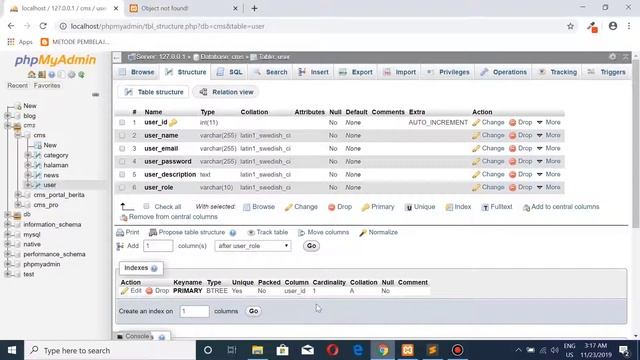Expand the information_schema database node

click(x=7, y=224)
